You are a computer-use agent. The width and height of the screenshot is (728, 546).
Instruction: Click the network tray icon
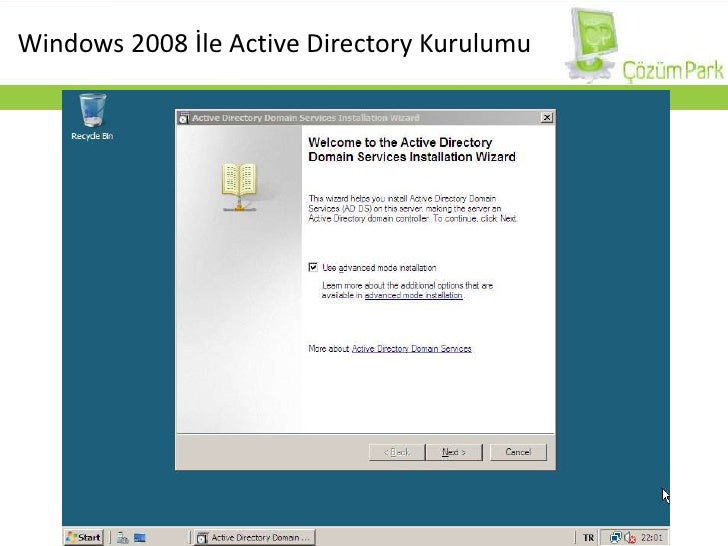click(615, 538)
